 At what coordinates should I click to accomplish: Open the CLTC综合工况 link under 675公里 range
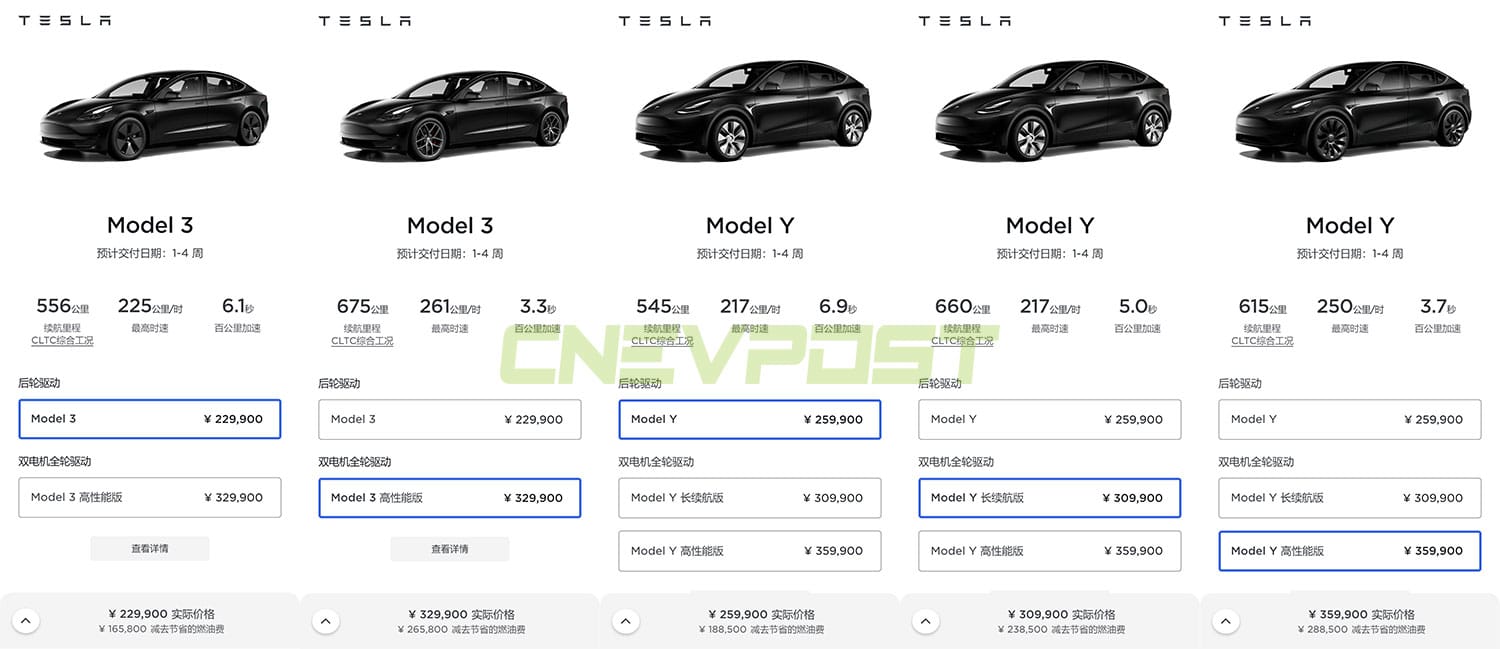click(362, 340)
